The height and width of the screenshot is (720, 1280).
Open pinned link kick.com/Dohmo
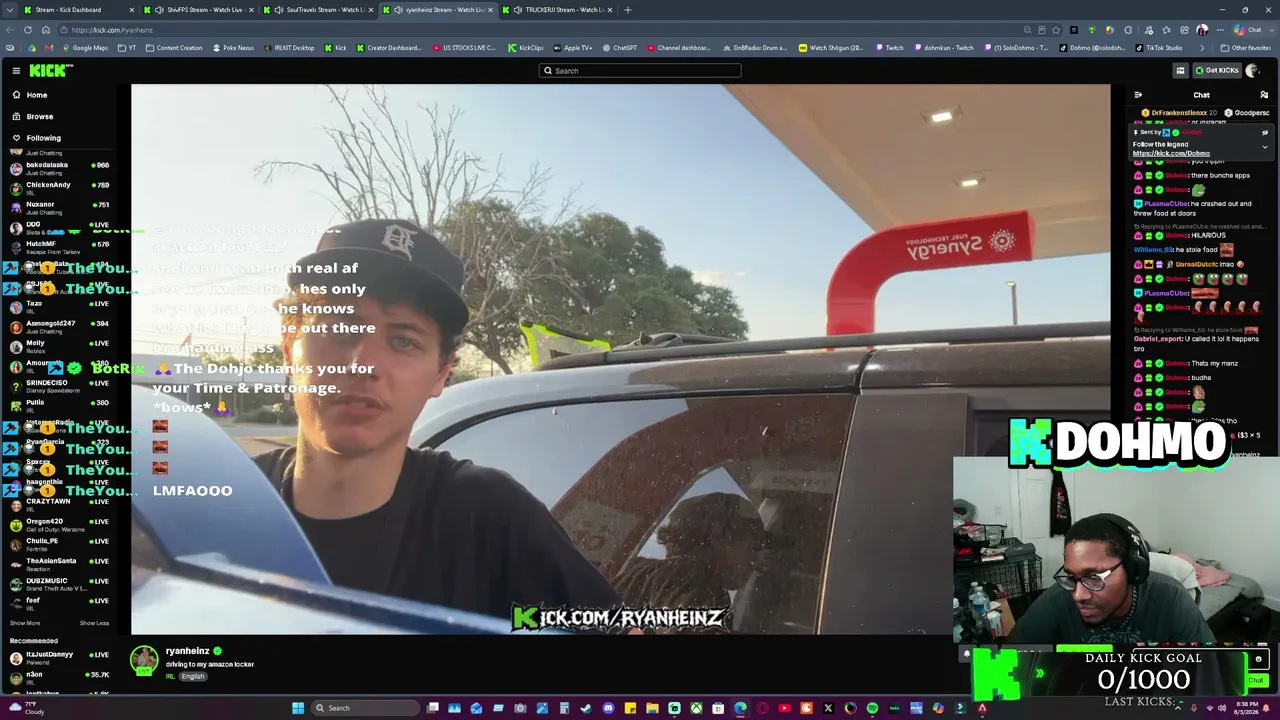(1171, 153)
